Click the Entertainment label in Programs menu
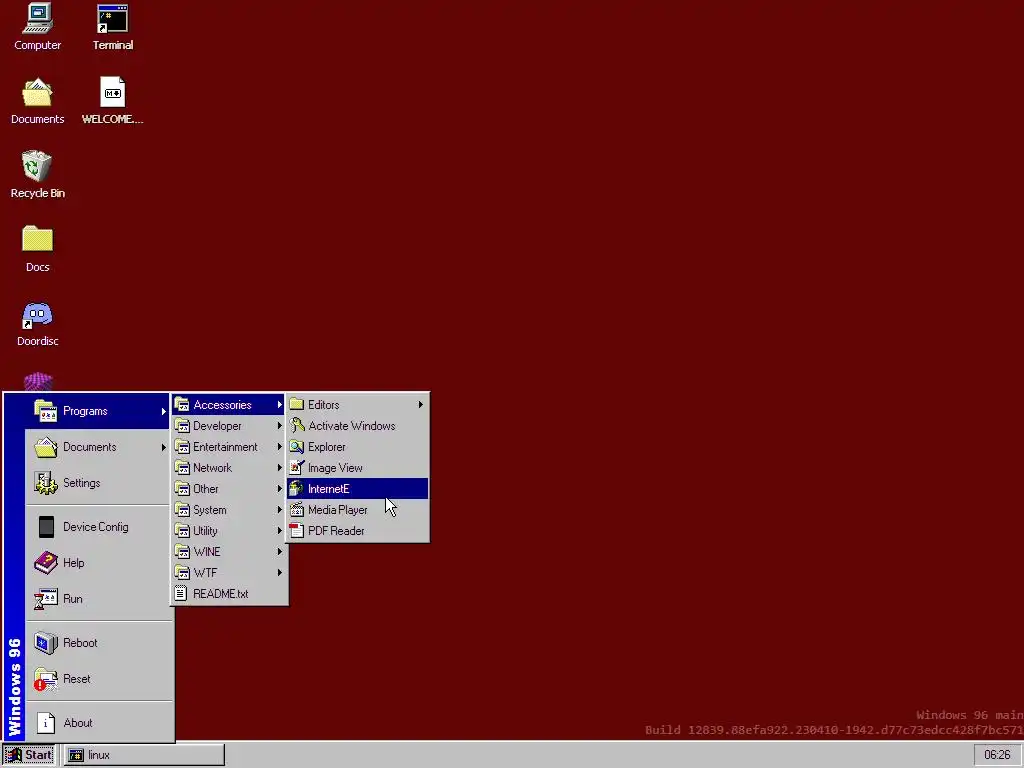 [x=225, y=447]
